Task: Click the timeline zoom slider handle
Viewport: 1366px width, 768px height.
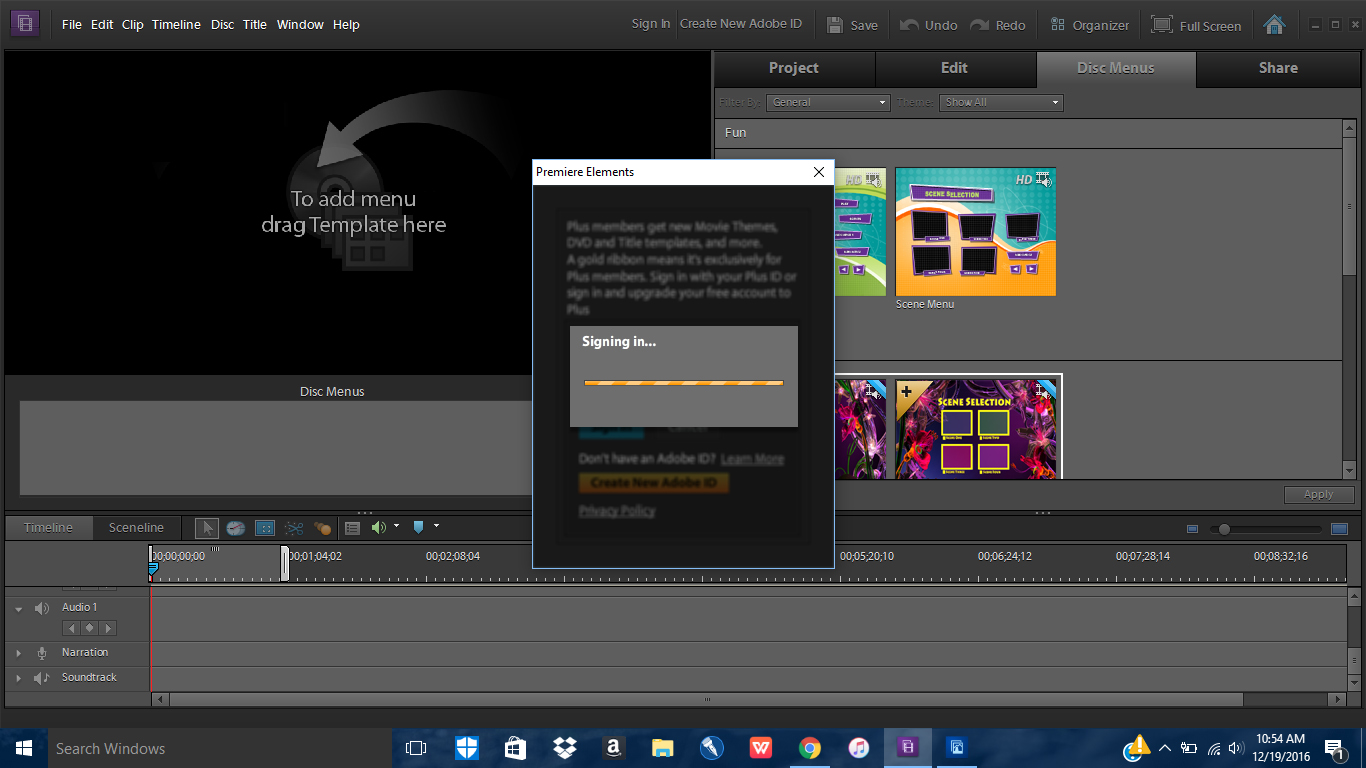Action: point(1223,529)
